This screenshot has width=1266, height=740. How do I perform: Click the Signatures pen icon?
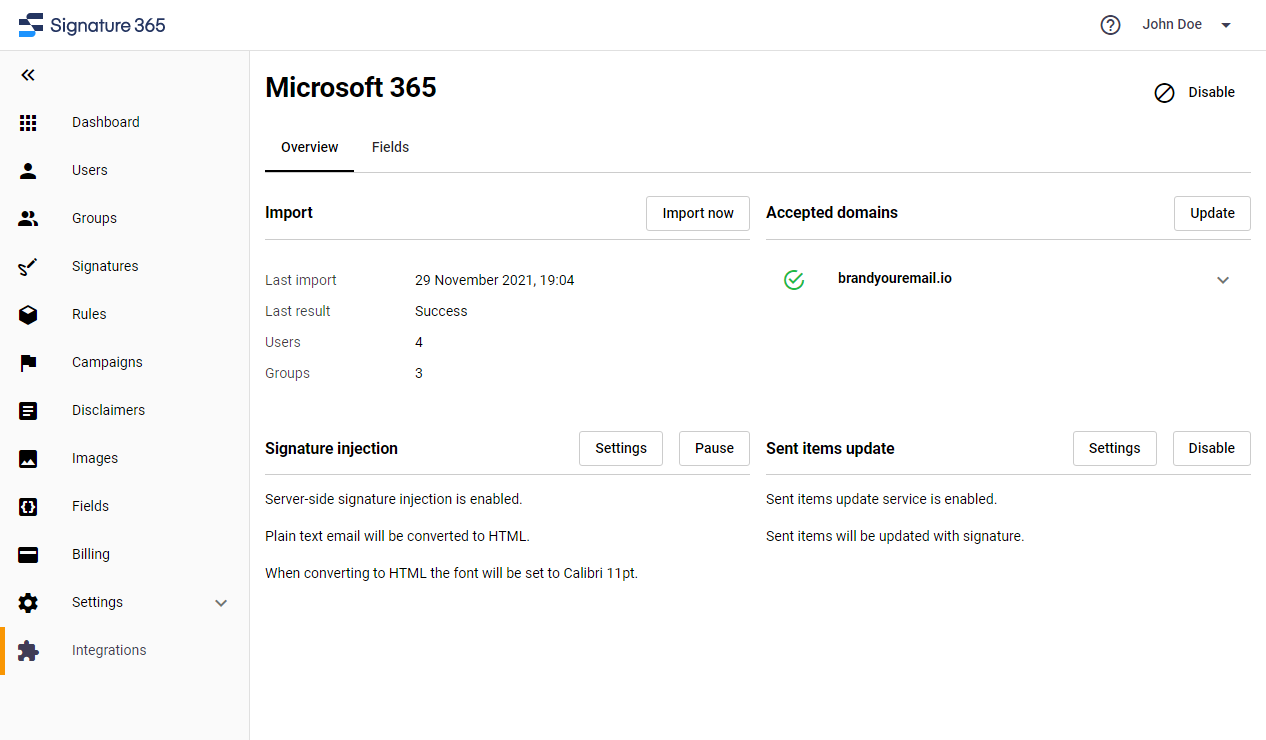pos(28,266)
